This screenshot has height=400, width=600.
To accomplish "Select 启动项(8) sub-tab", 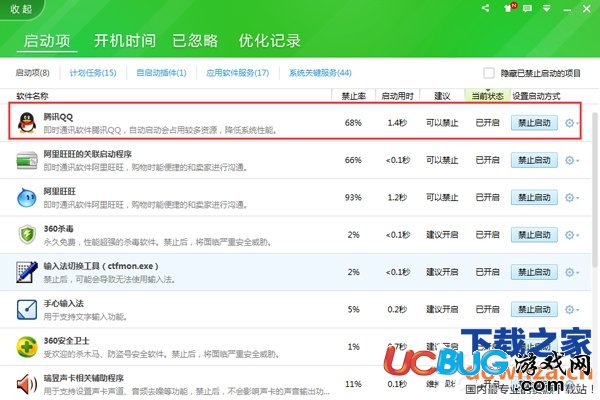I will pyautogui.click(x=33, y=73).
